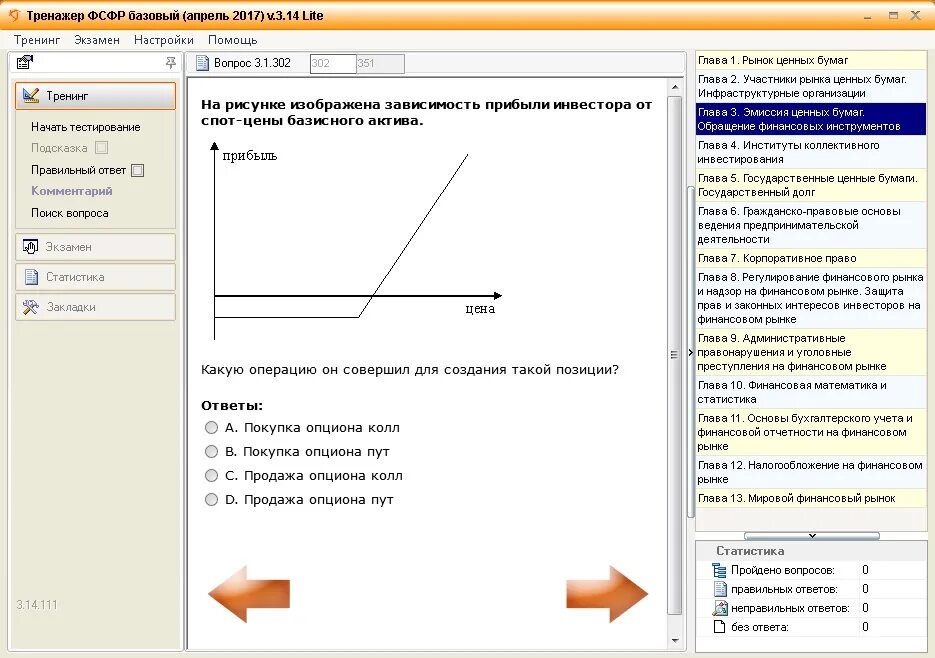Click the Экзамен panel icon
The image size is (935, 658).
coord(30,246)
